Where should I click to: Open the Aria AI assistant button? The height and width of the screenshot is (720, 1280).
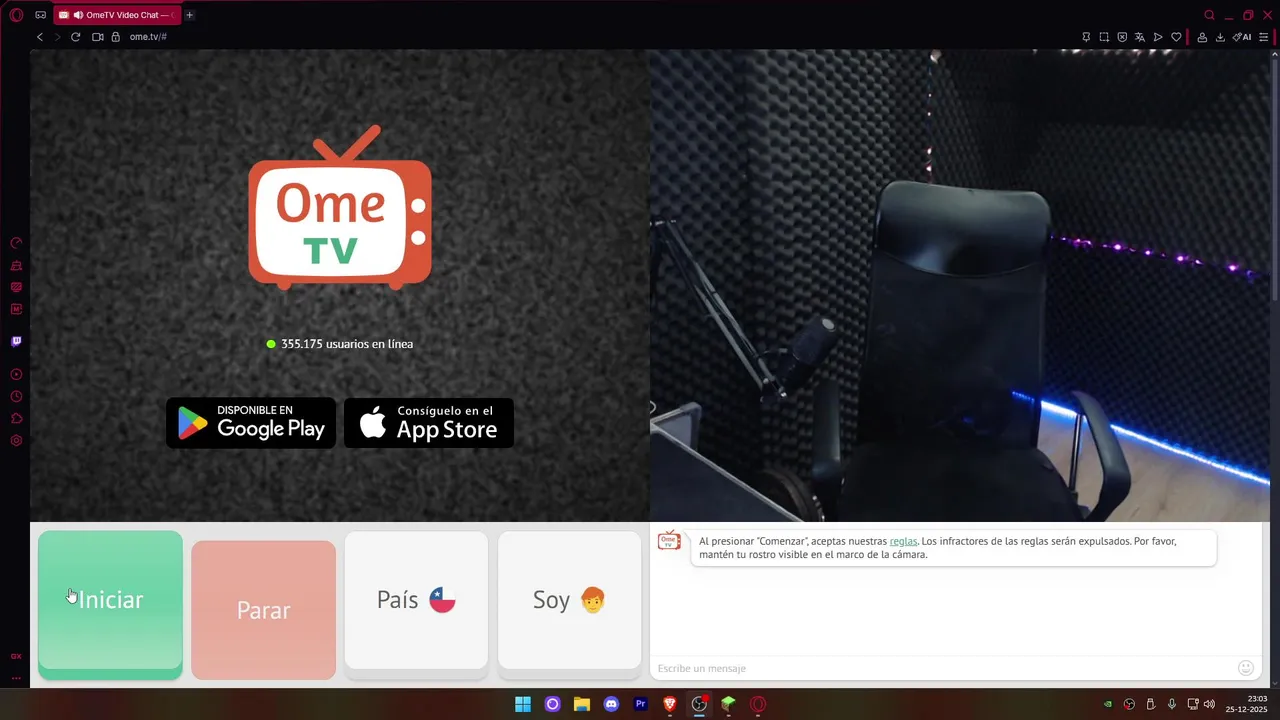(1242, 37)
